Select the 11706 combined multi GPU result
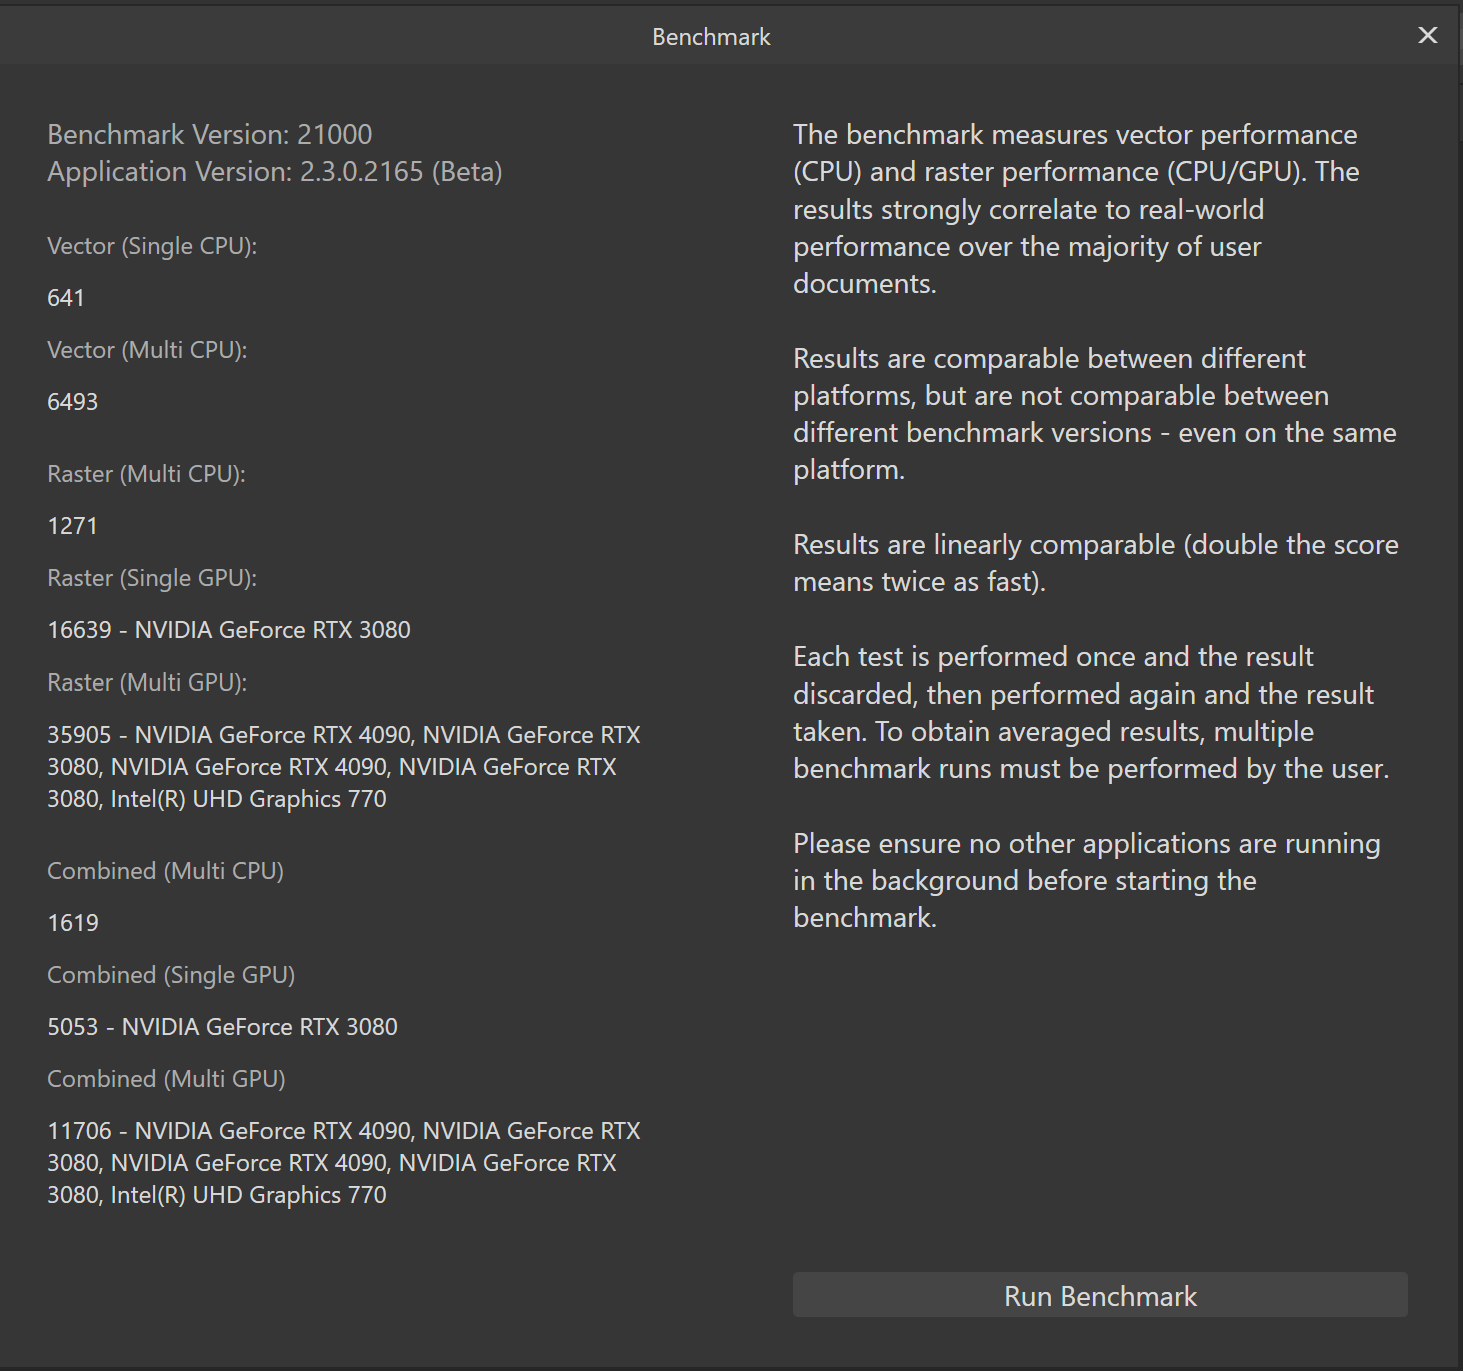1464x1372 pixels. pos(344,1163)
